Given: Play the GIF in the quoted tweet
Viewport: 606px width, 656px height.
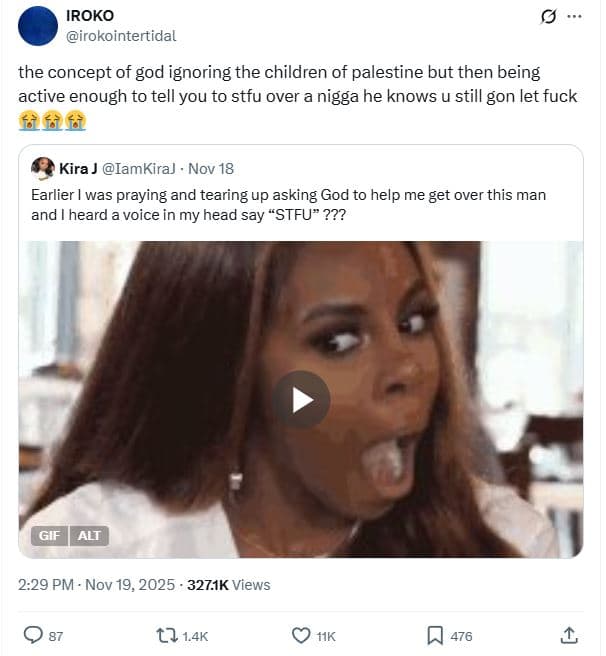Looking at the screenshot, I should click(301, 400).
